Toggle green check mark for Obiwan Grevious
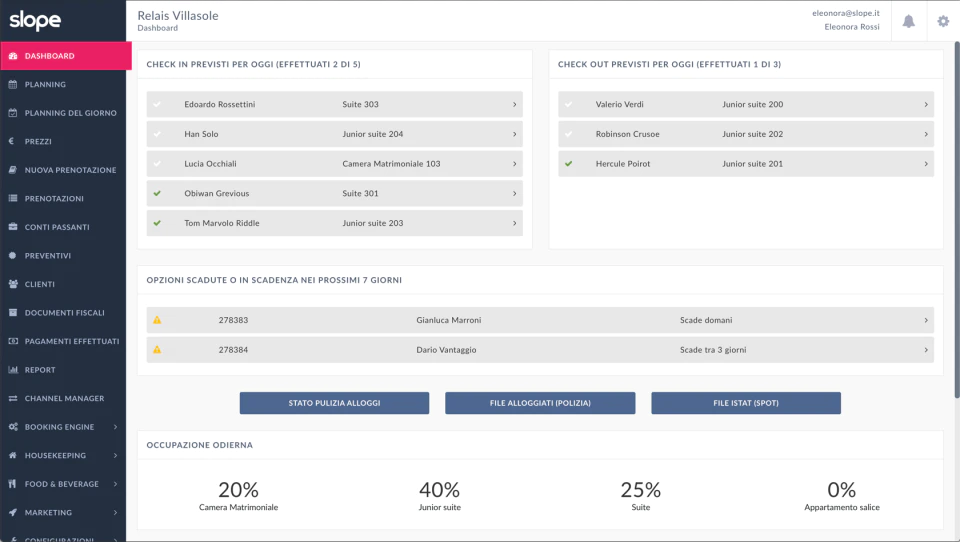This screenshot has height=542, width=960. pyautogui.click(x=157, y=194)
